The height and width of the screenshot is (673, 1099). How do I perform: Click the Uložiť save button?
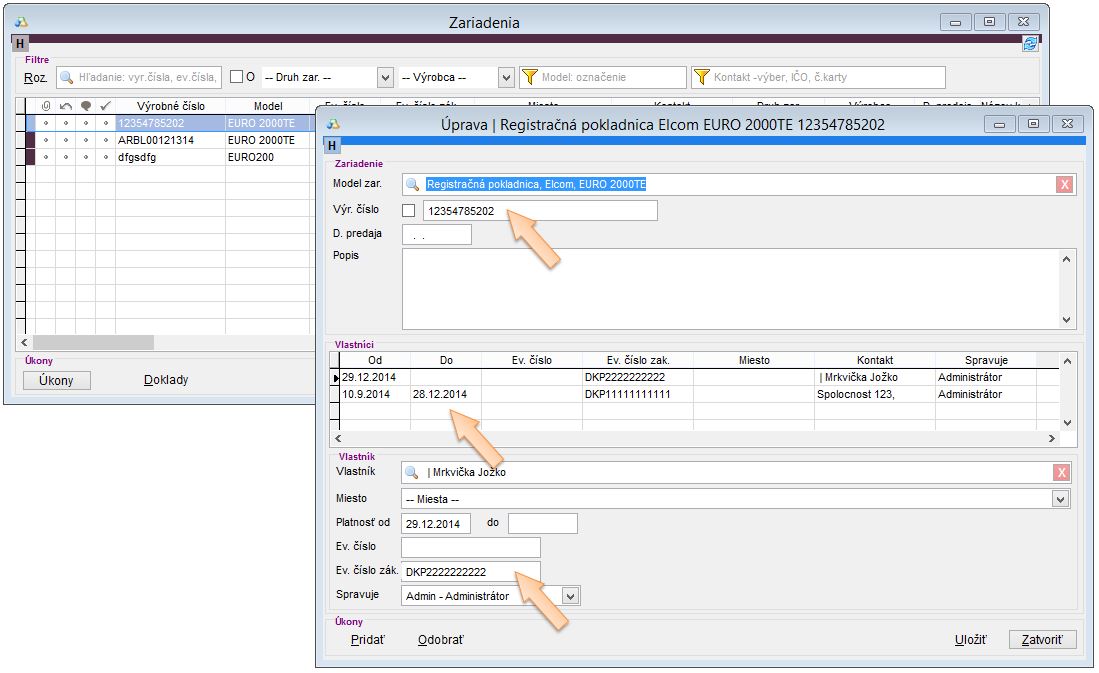[x=970, y=640]
